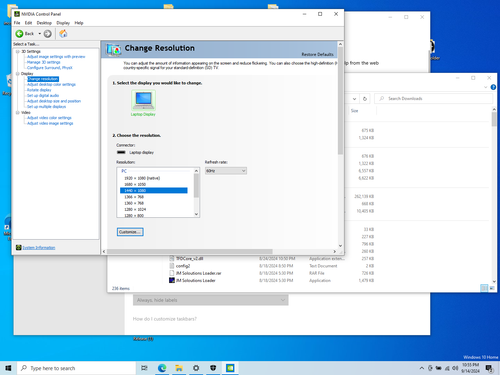Screen dimensions: 500x375
Task: Collapse the Display tree node
Action: click(18, 74)
